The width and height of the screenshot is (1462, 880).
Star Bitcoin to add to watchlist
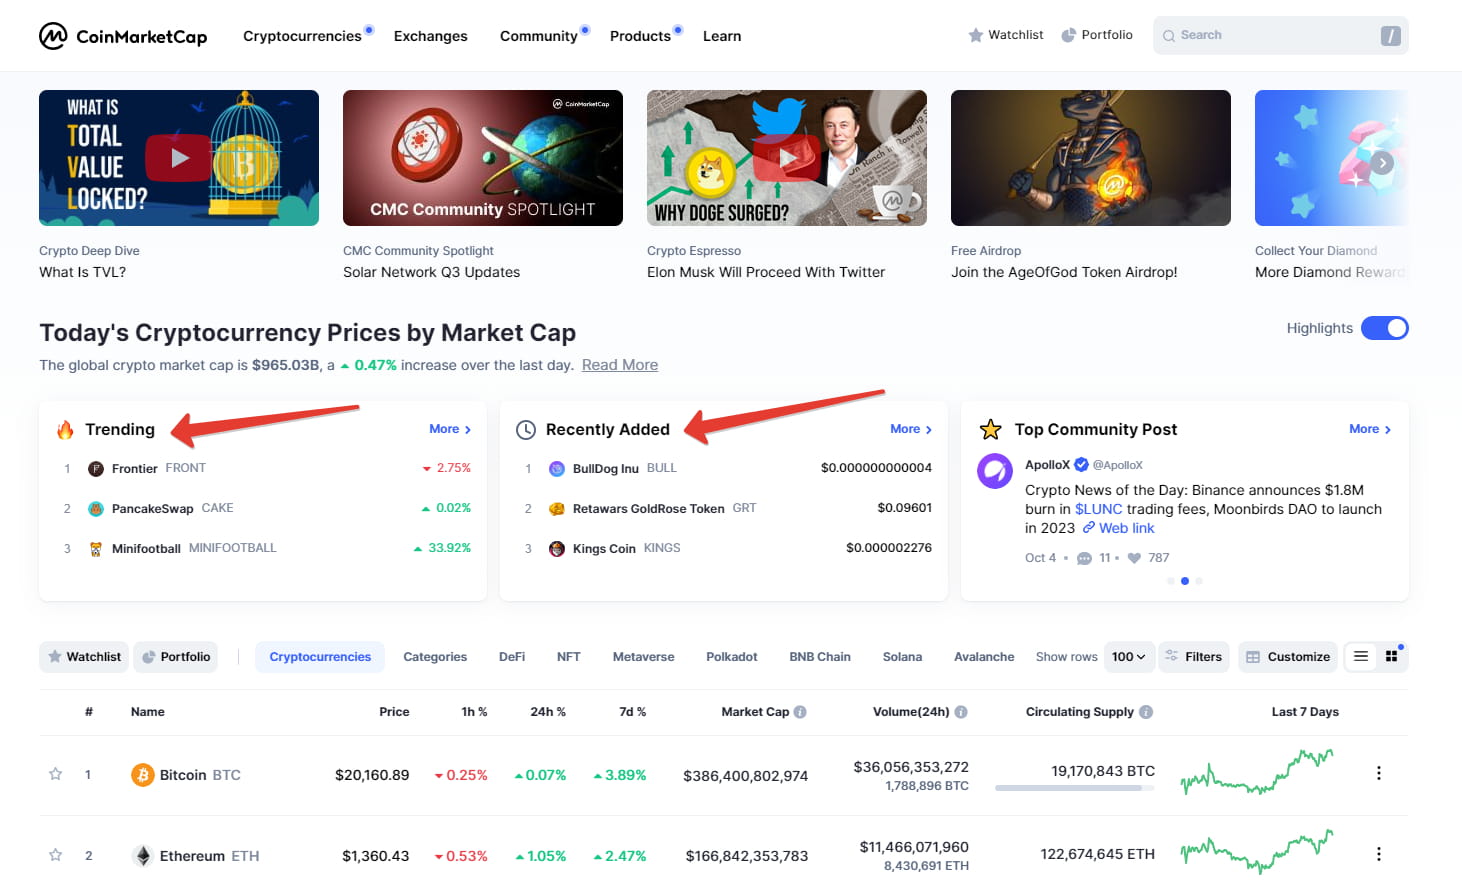(56, 774)
